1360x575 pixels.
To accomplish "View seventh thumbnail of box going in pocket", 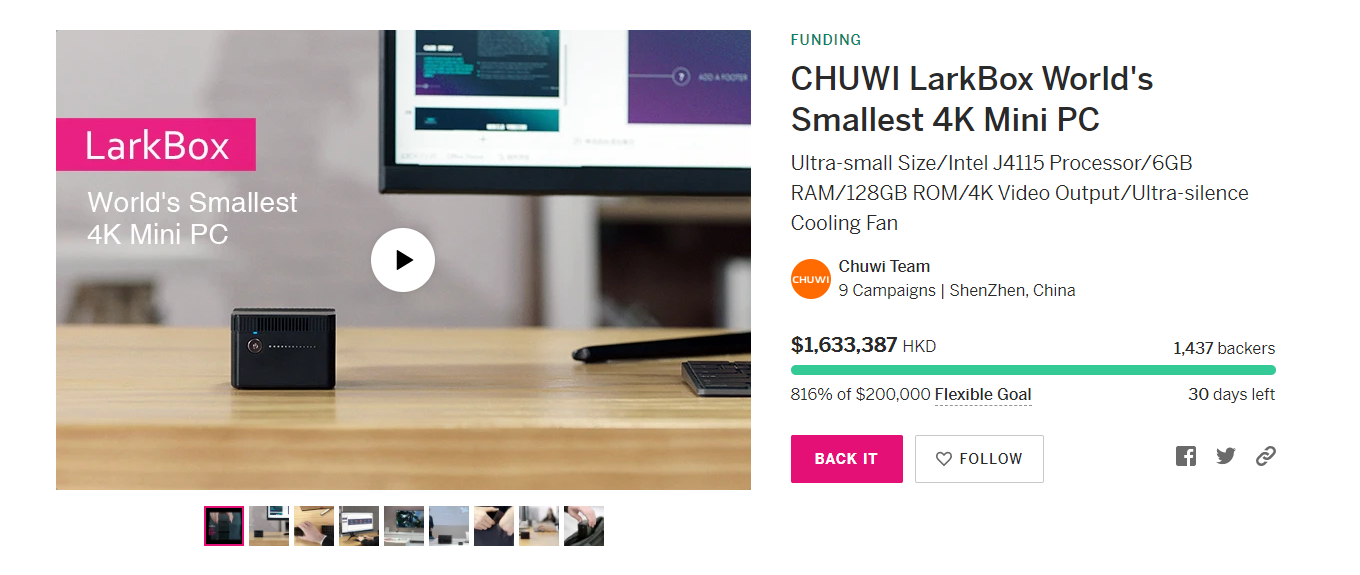I will [x=494, y=526].
